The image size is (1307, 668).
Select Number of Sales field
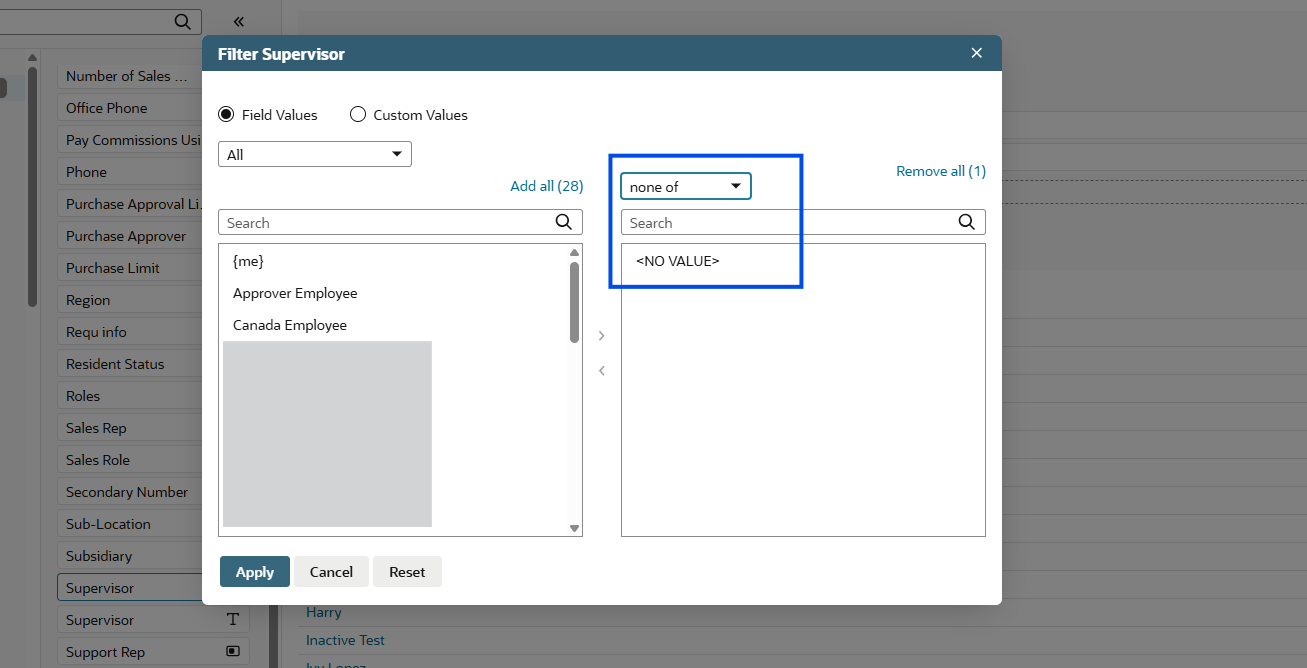pyautogui.click(x=130, y=76)
